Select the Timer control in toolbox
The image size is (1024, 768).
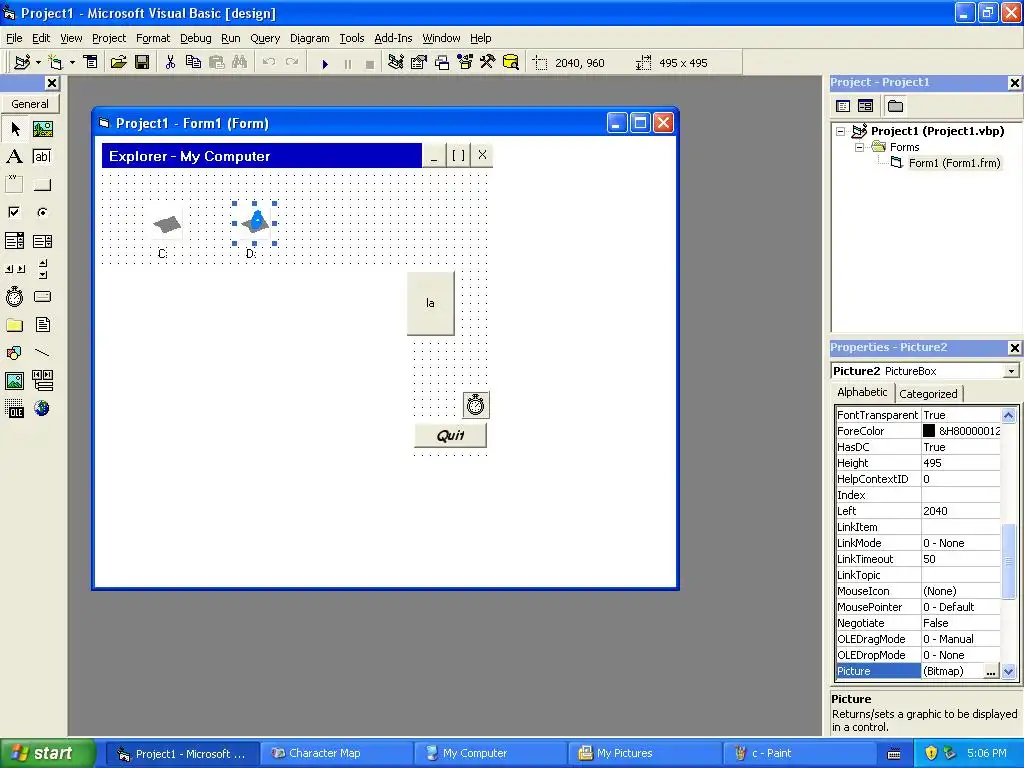(x=14, y=296)
